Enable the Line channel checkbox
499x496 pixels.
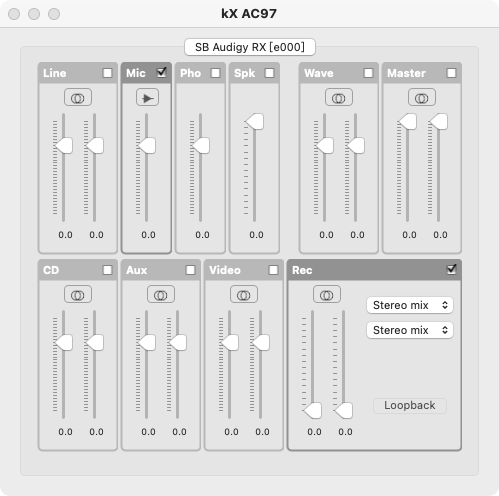click(107, 73)
